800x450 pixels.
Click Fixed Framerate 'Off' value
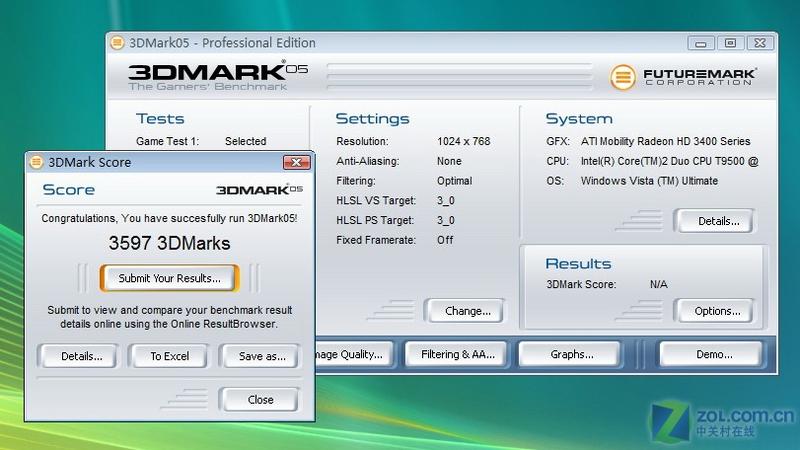click(x=445, y=240)
